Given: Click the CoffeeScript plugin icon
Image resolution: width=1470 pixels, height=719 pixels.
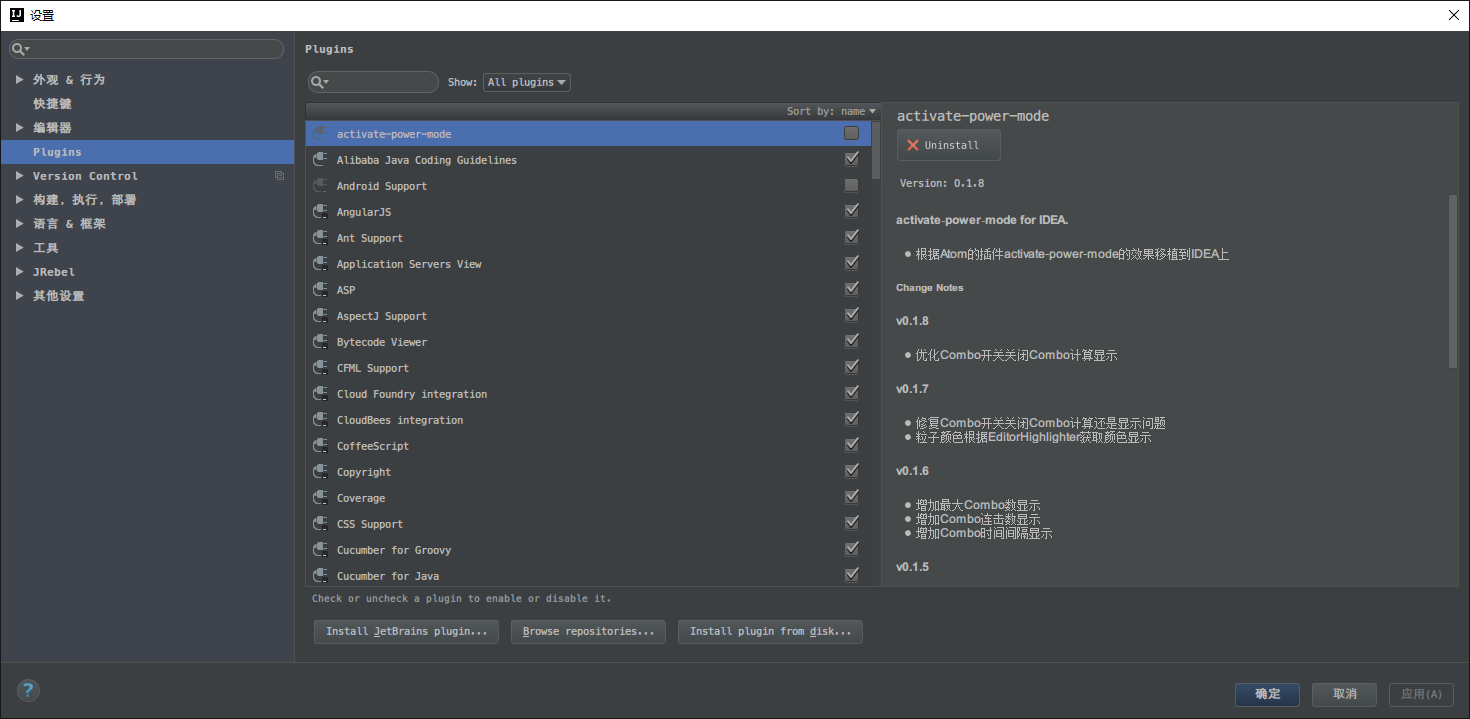Looking at the screenshot, I should click(x=320, y=446).
